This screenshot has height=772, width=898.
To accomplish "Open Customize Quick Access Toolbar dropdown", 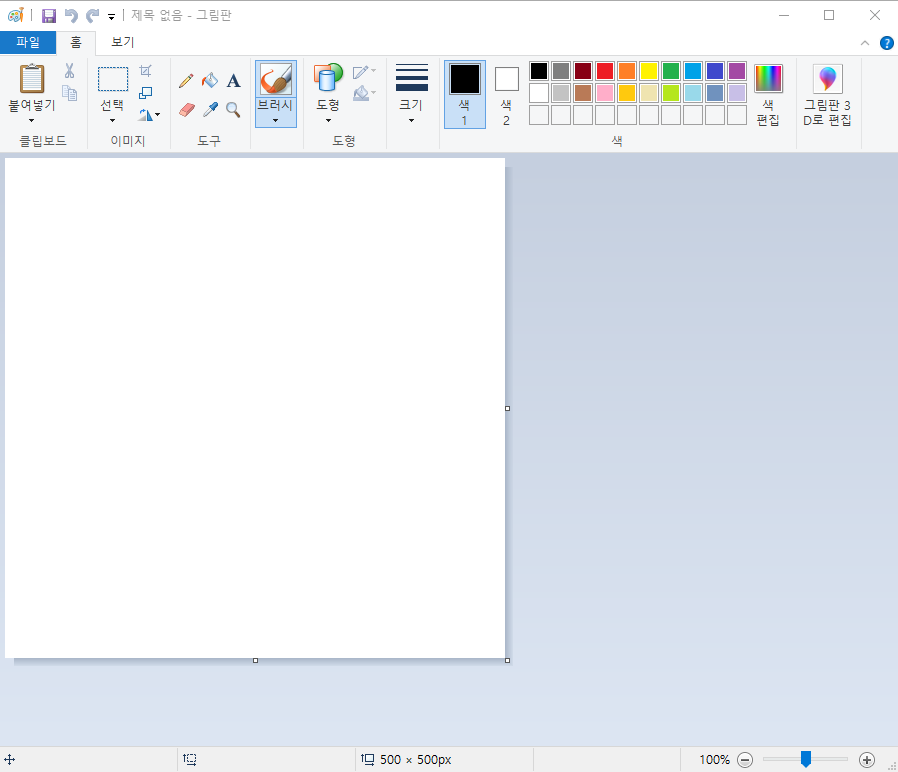I will point(111,17).
